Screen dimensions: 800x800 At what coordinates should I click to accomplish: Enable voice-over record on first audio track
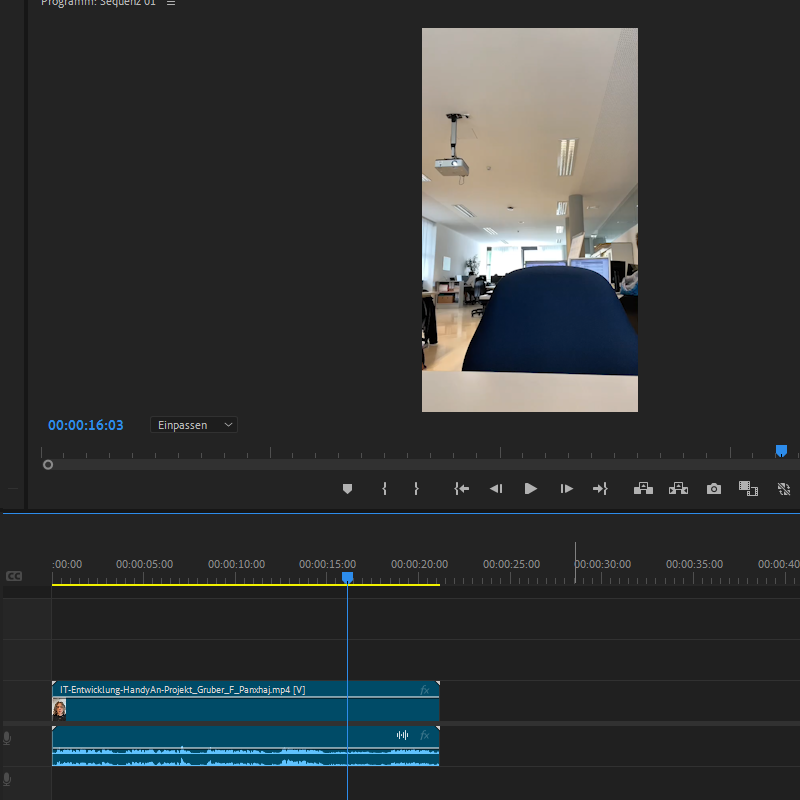coord(7,738)
